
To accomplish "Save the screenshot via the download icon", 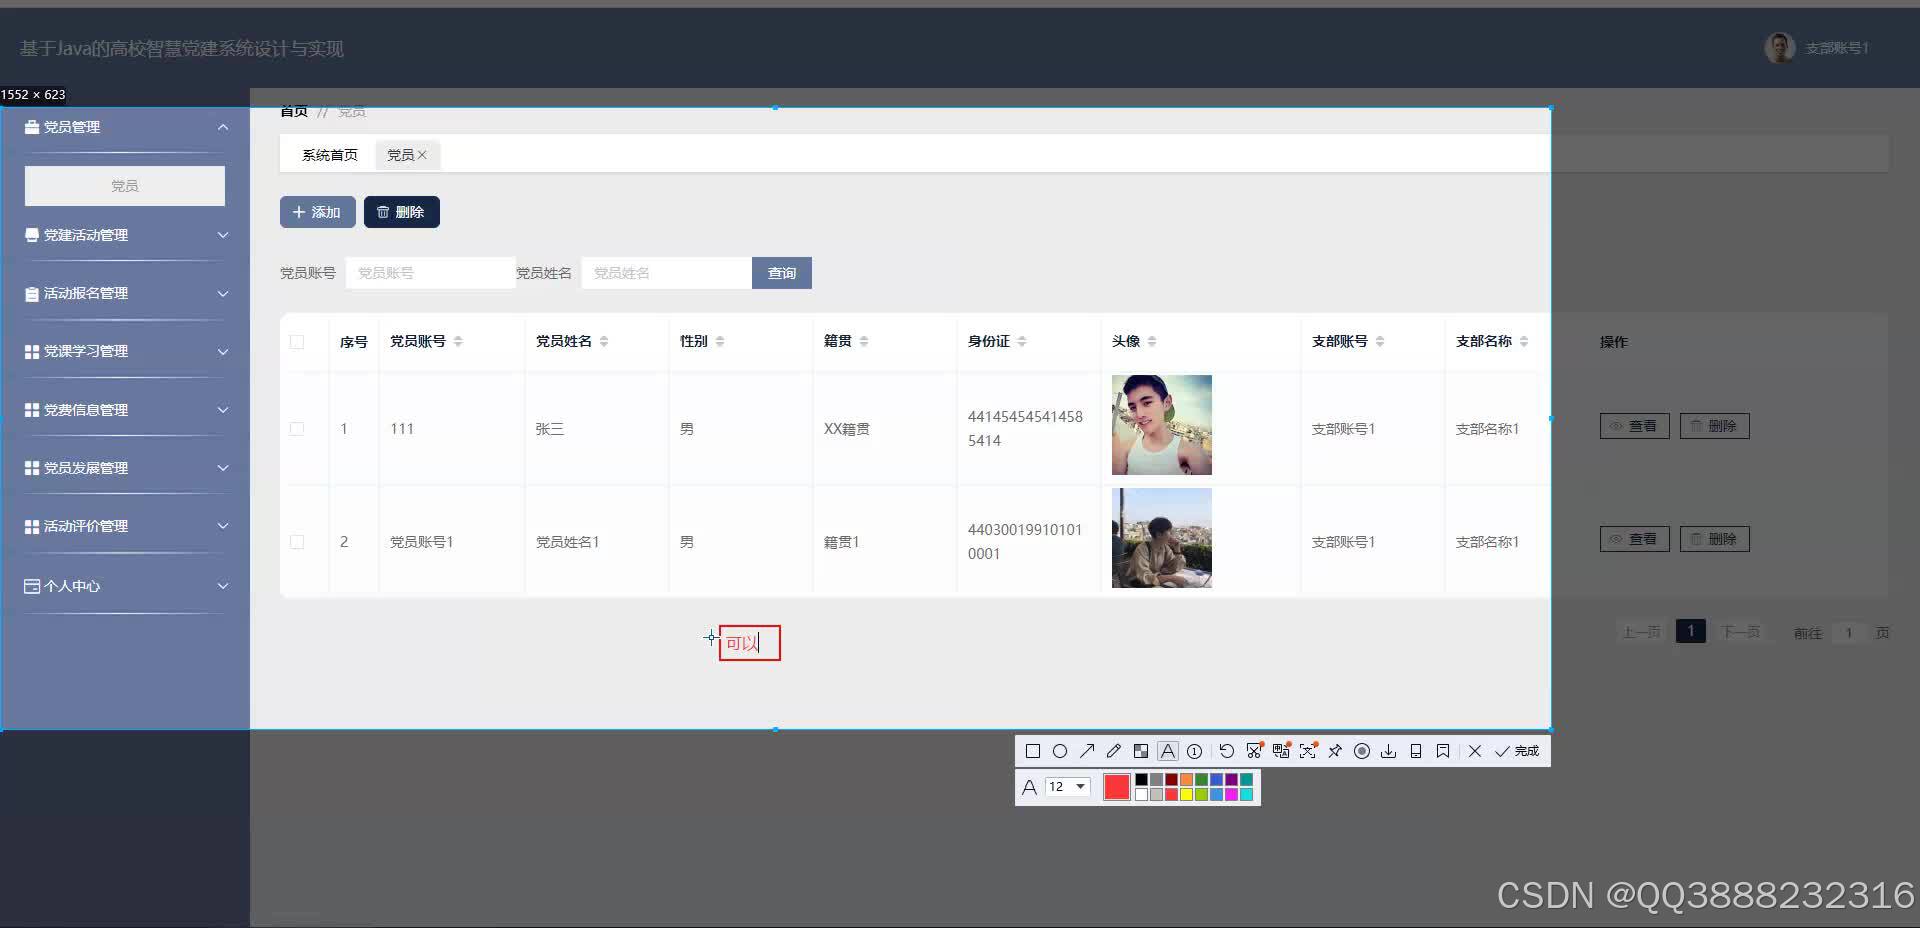I will tap(1388, 751).
